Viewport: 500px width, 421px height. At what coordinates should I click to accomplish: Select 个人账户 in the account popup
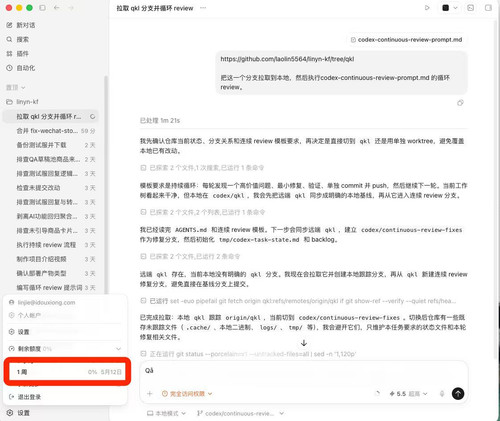click(x=29, y=315)
